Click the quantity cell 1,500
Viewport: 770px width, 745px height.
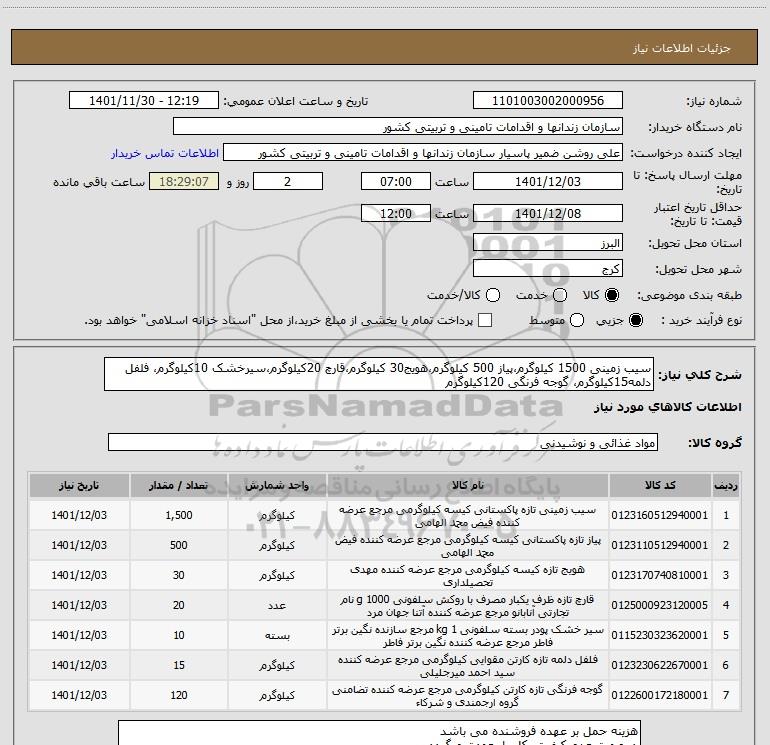pyautogui.click(x=179, y=515)
